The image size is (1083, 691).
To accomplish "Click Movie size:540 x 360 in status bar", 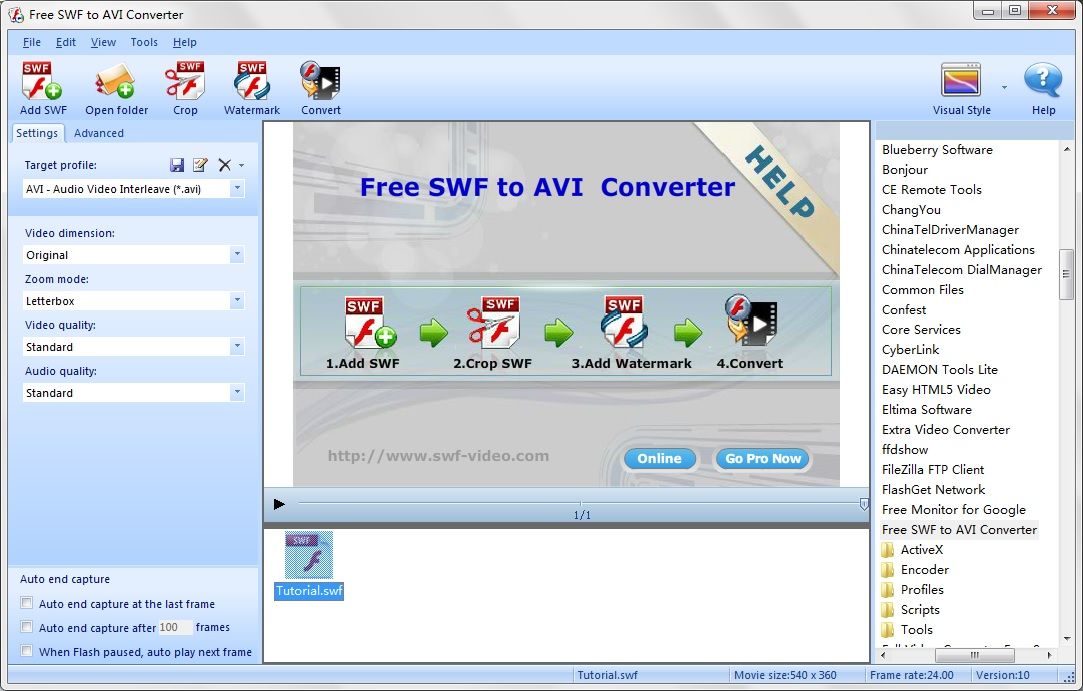I will 785,675.
